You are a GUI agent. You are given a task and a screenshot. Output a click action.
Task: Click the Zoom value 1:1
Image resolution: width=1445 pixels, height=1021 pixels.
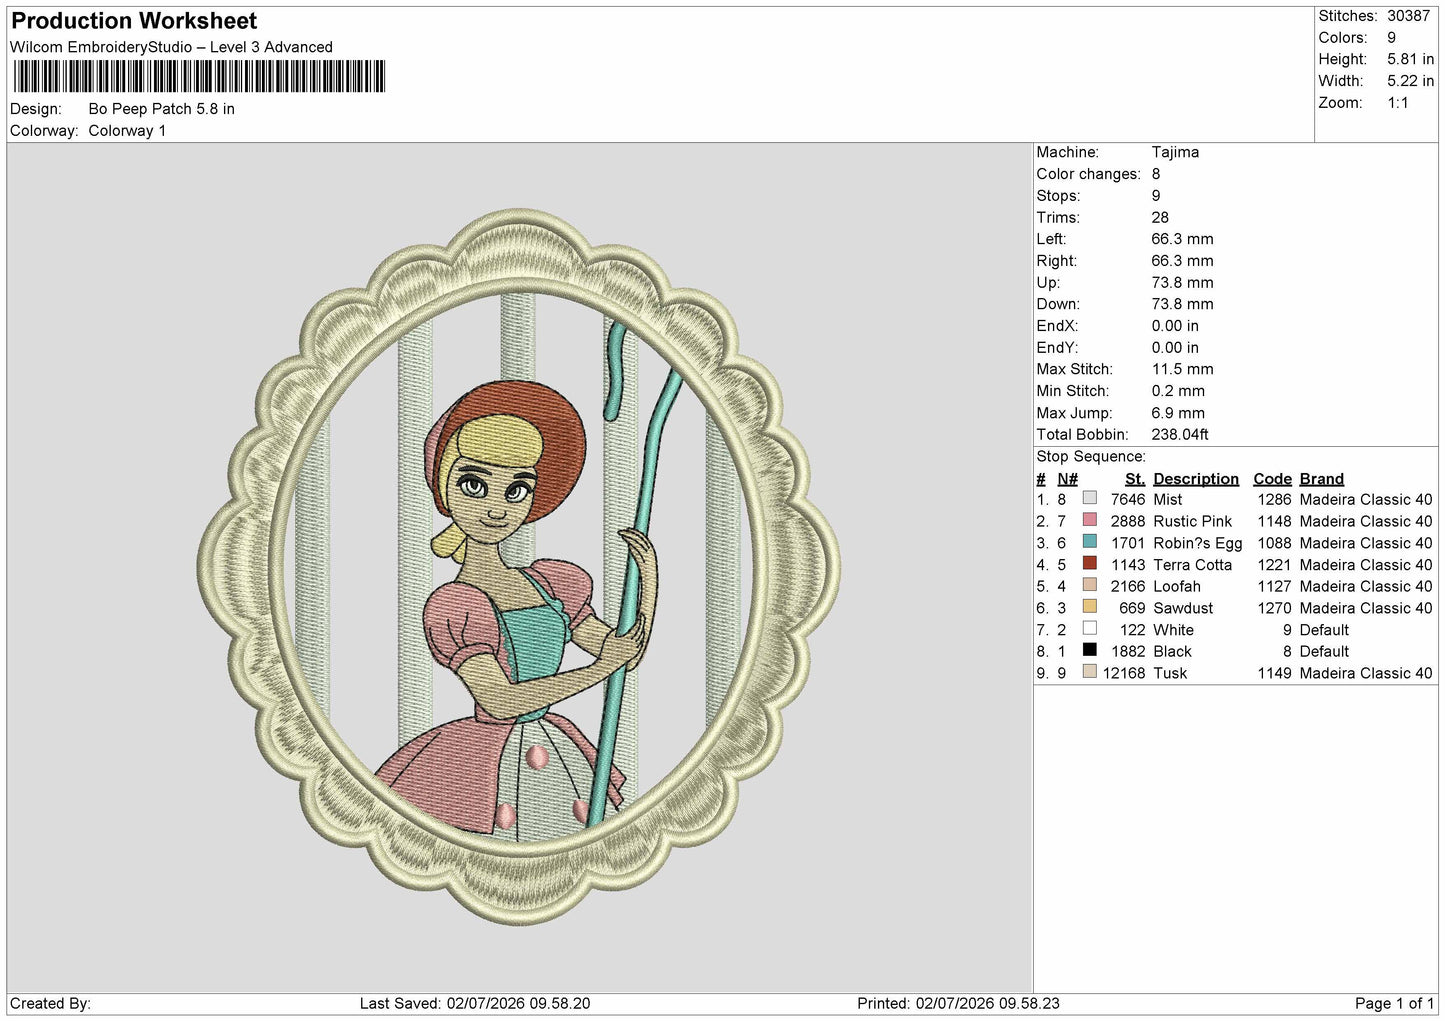pos(1397,103)
